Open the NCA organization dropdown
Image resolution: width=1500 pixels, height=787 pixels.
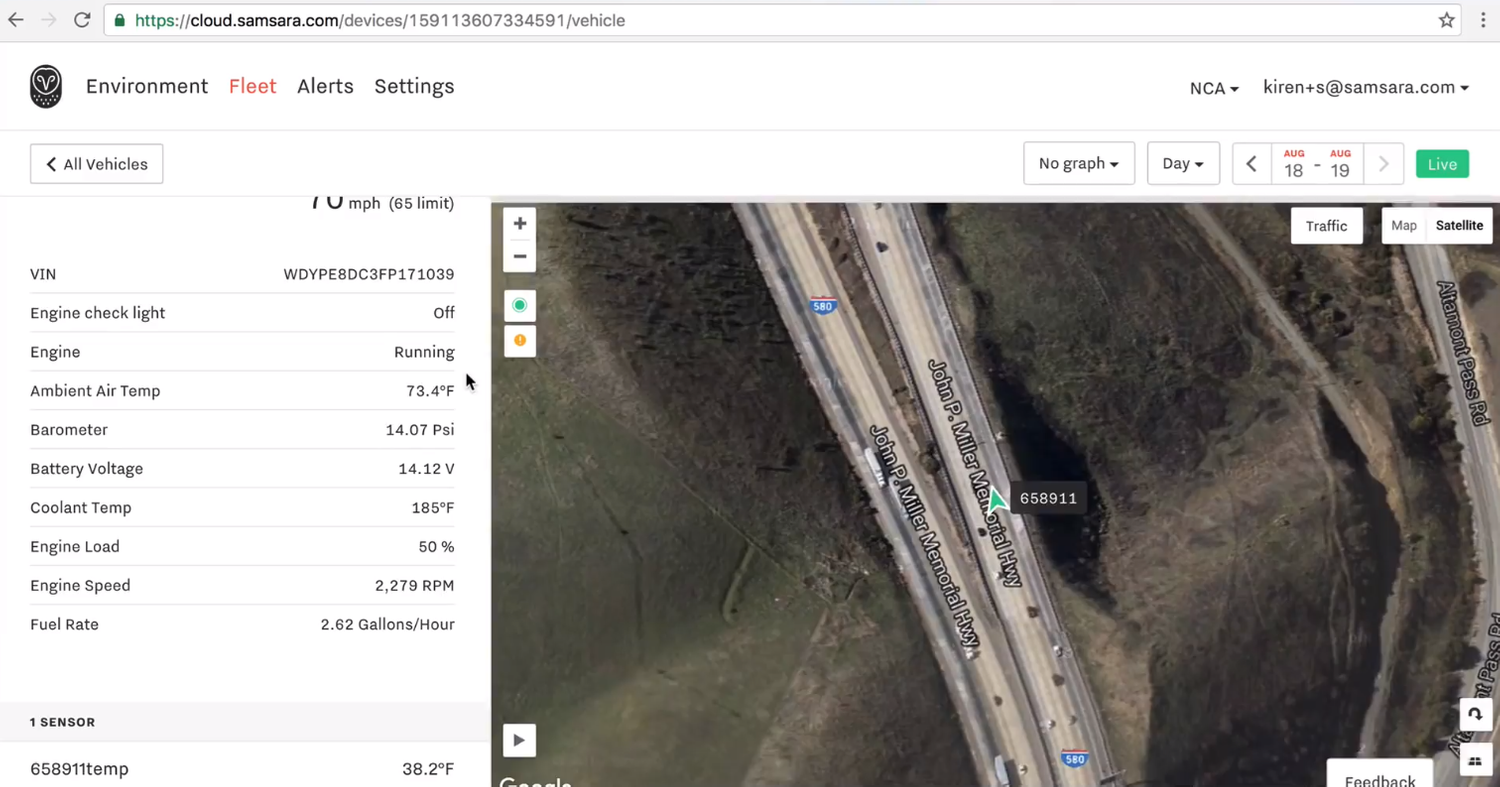click(1214, 88)
